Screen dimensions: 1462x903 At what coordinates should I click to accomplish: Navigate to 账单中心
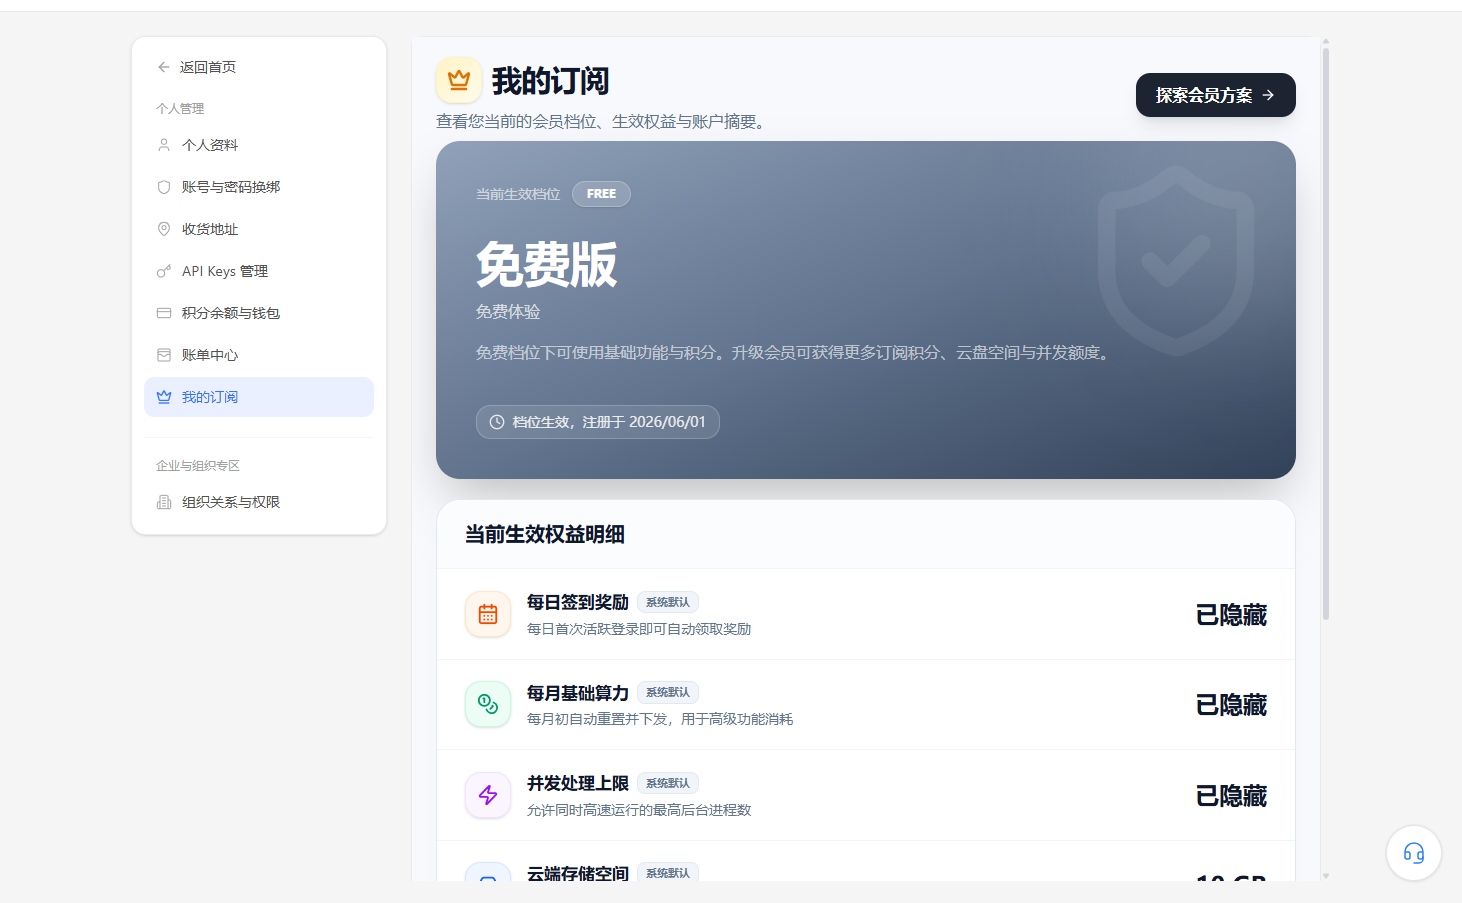259,355
